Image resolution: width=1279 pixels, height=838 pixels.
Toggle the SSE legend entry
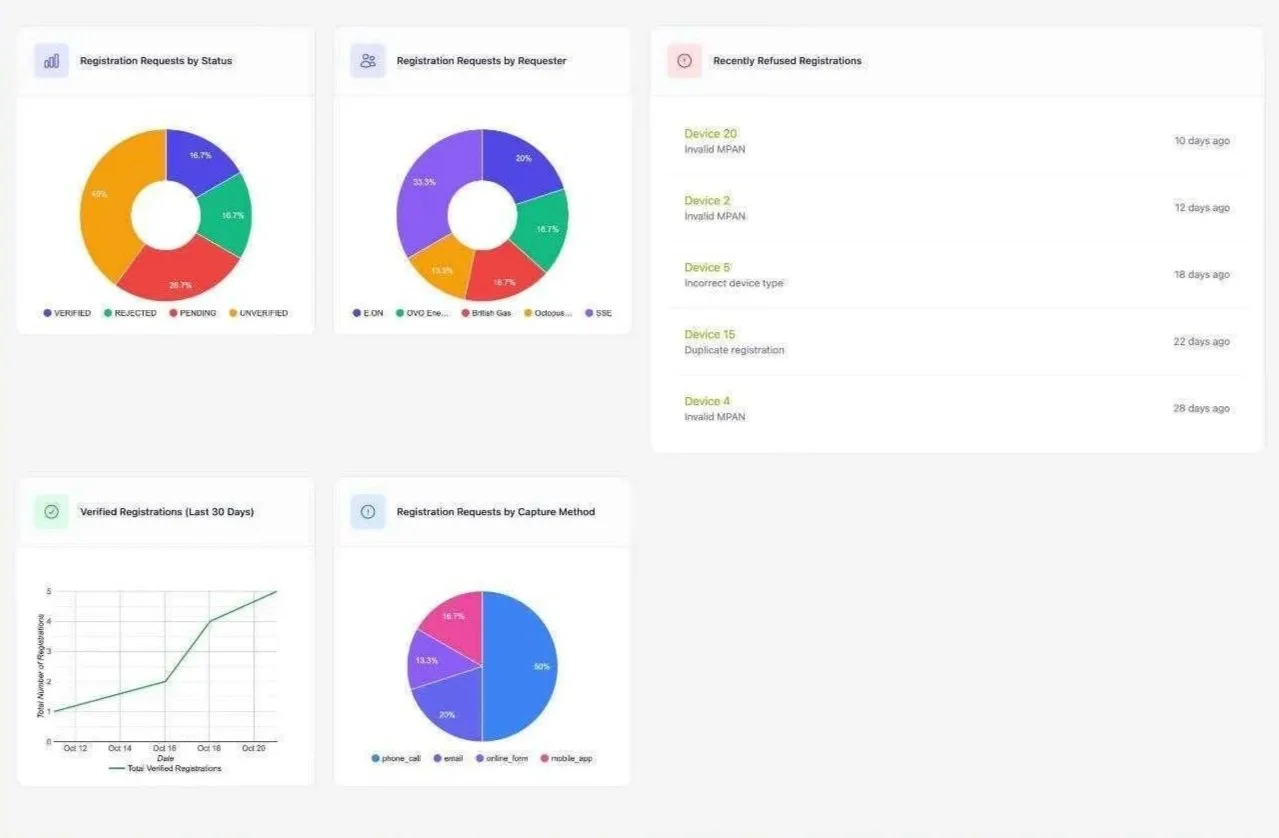tap(598, 313)
